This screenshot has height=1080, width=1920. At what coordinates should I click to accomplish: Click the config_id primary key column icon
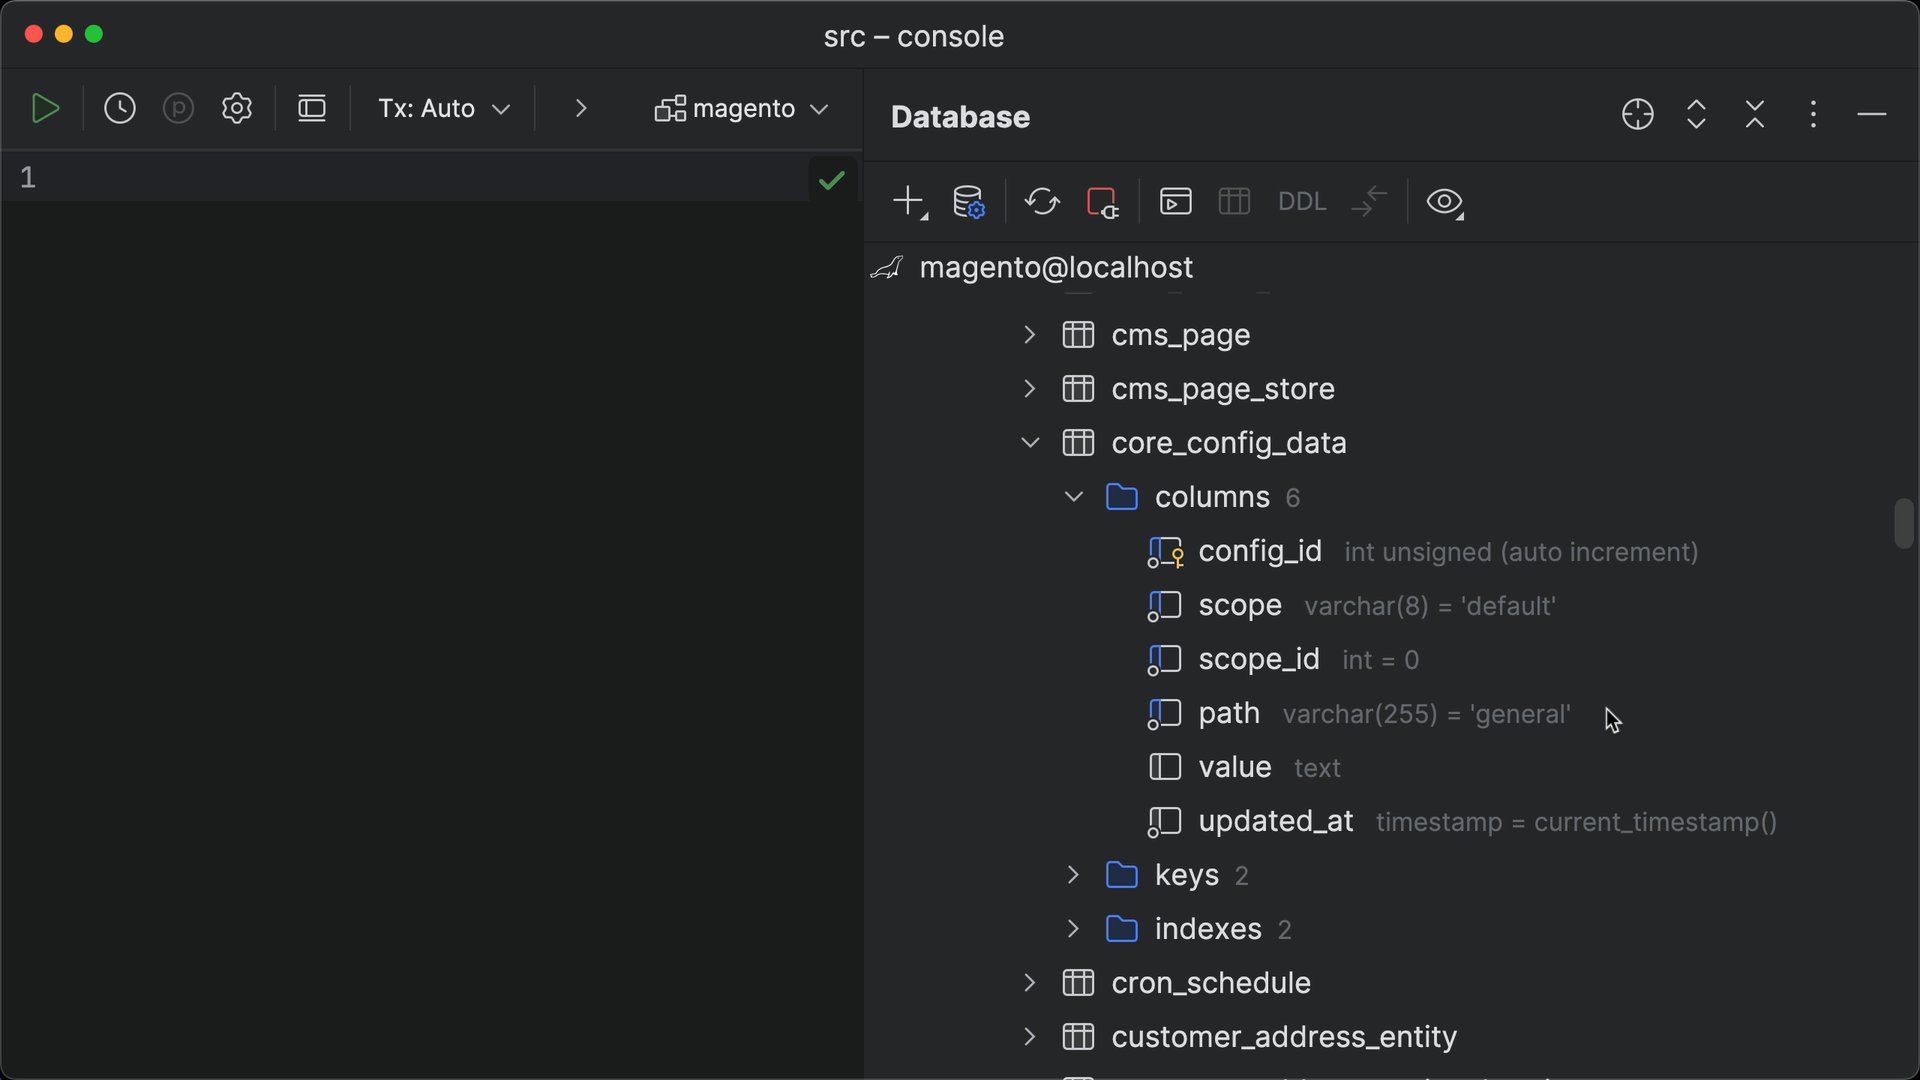[x=1165, y=552]
